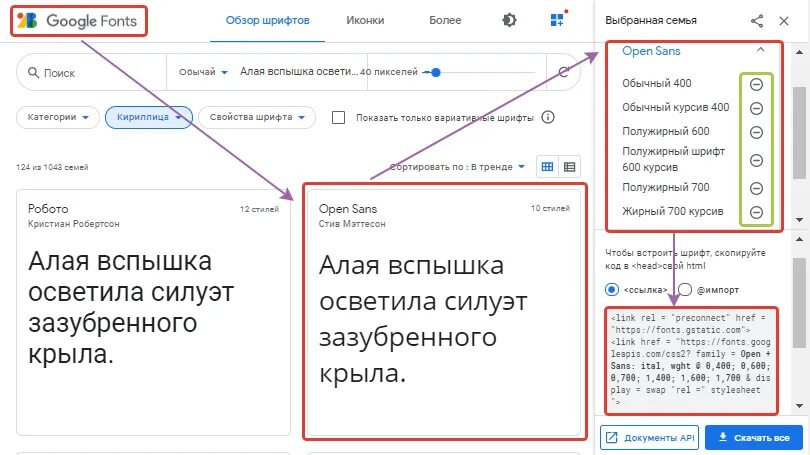Adjust the font size slider handle

(x=435, y=72)
